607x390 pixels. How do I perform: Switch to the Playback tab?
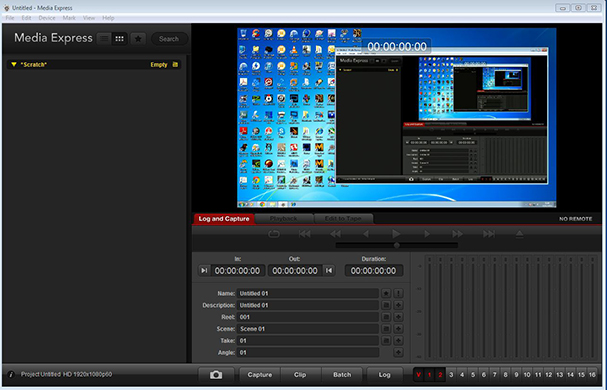284,219
